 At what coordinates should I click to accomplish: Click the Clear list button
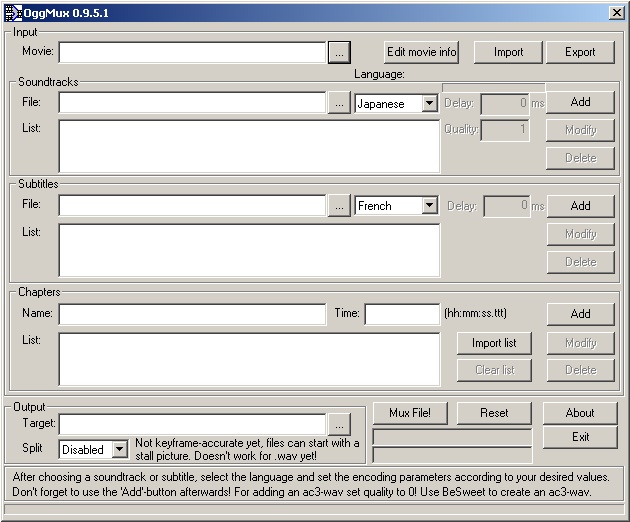[x=494, y=370]
